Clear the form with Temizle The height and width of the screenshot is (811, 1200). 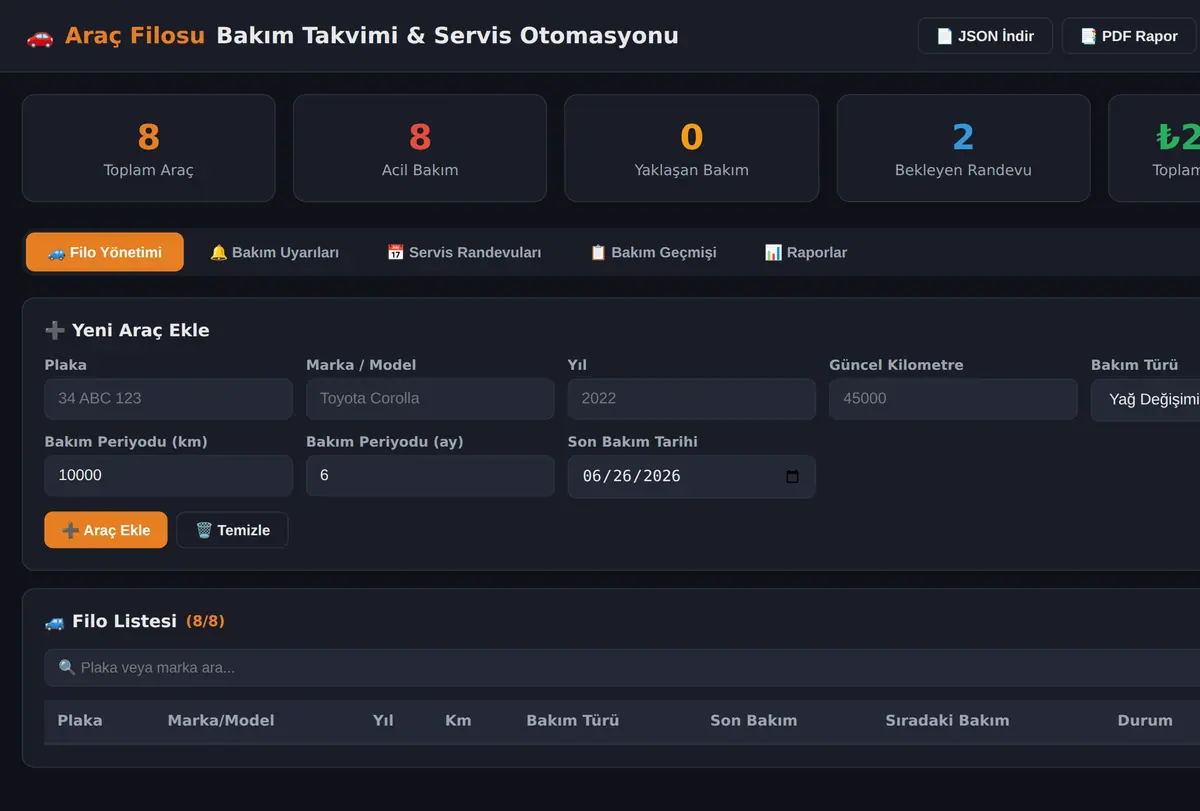point(232,530)
